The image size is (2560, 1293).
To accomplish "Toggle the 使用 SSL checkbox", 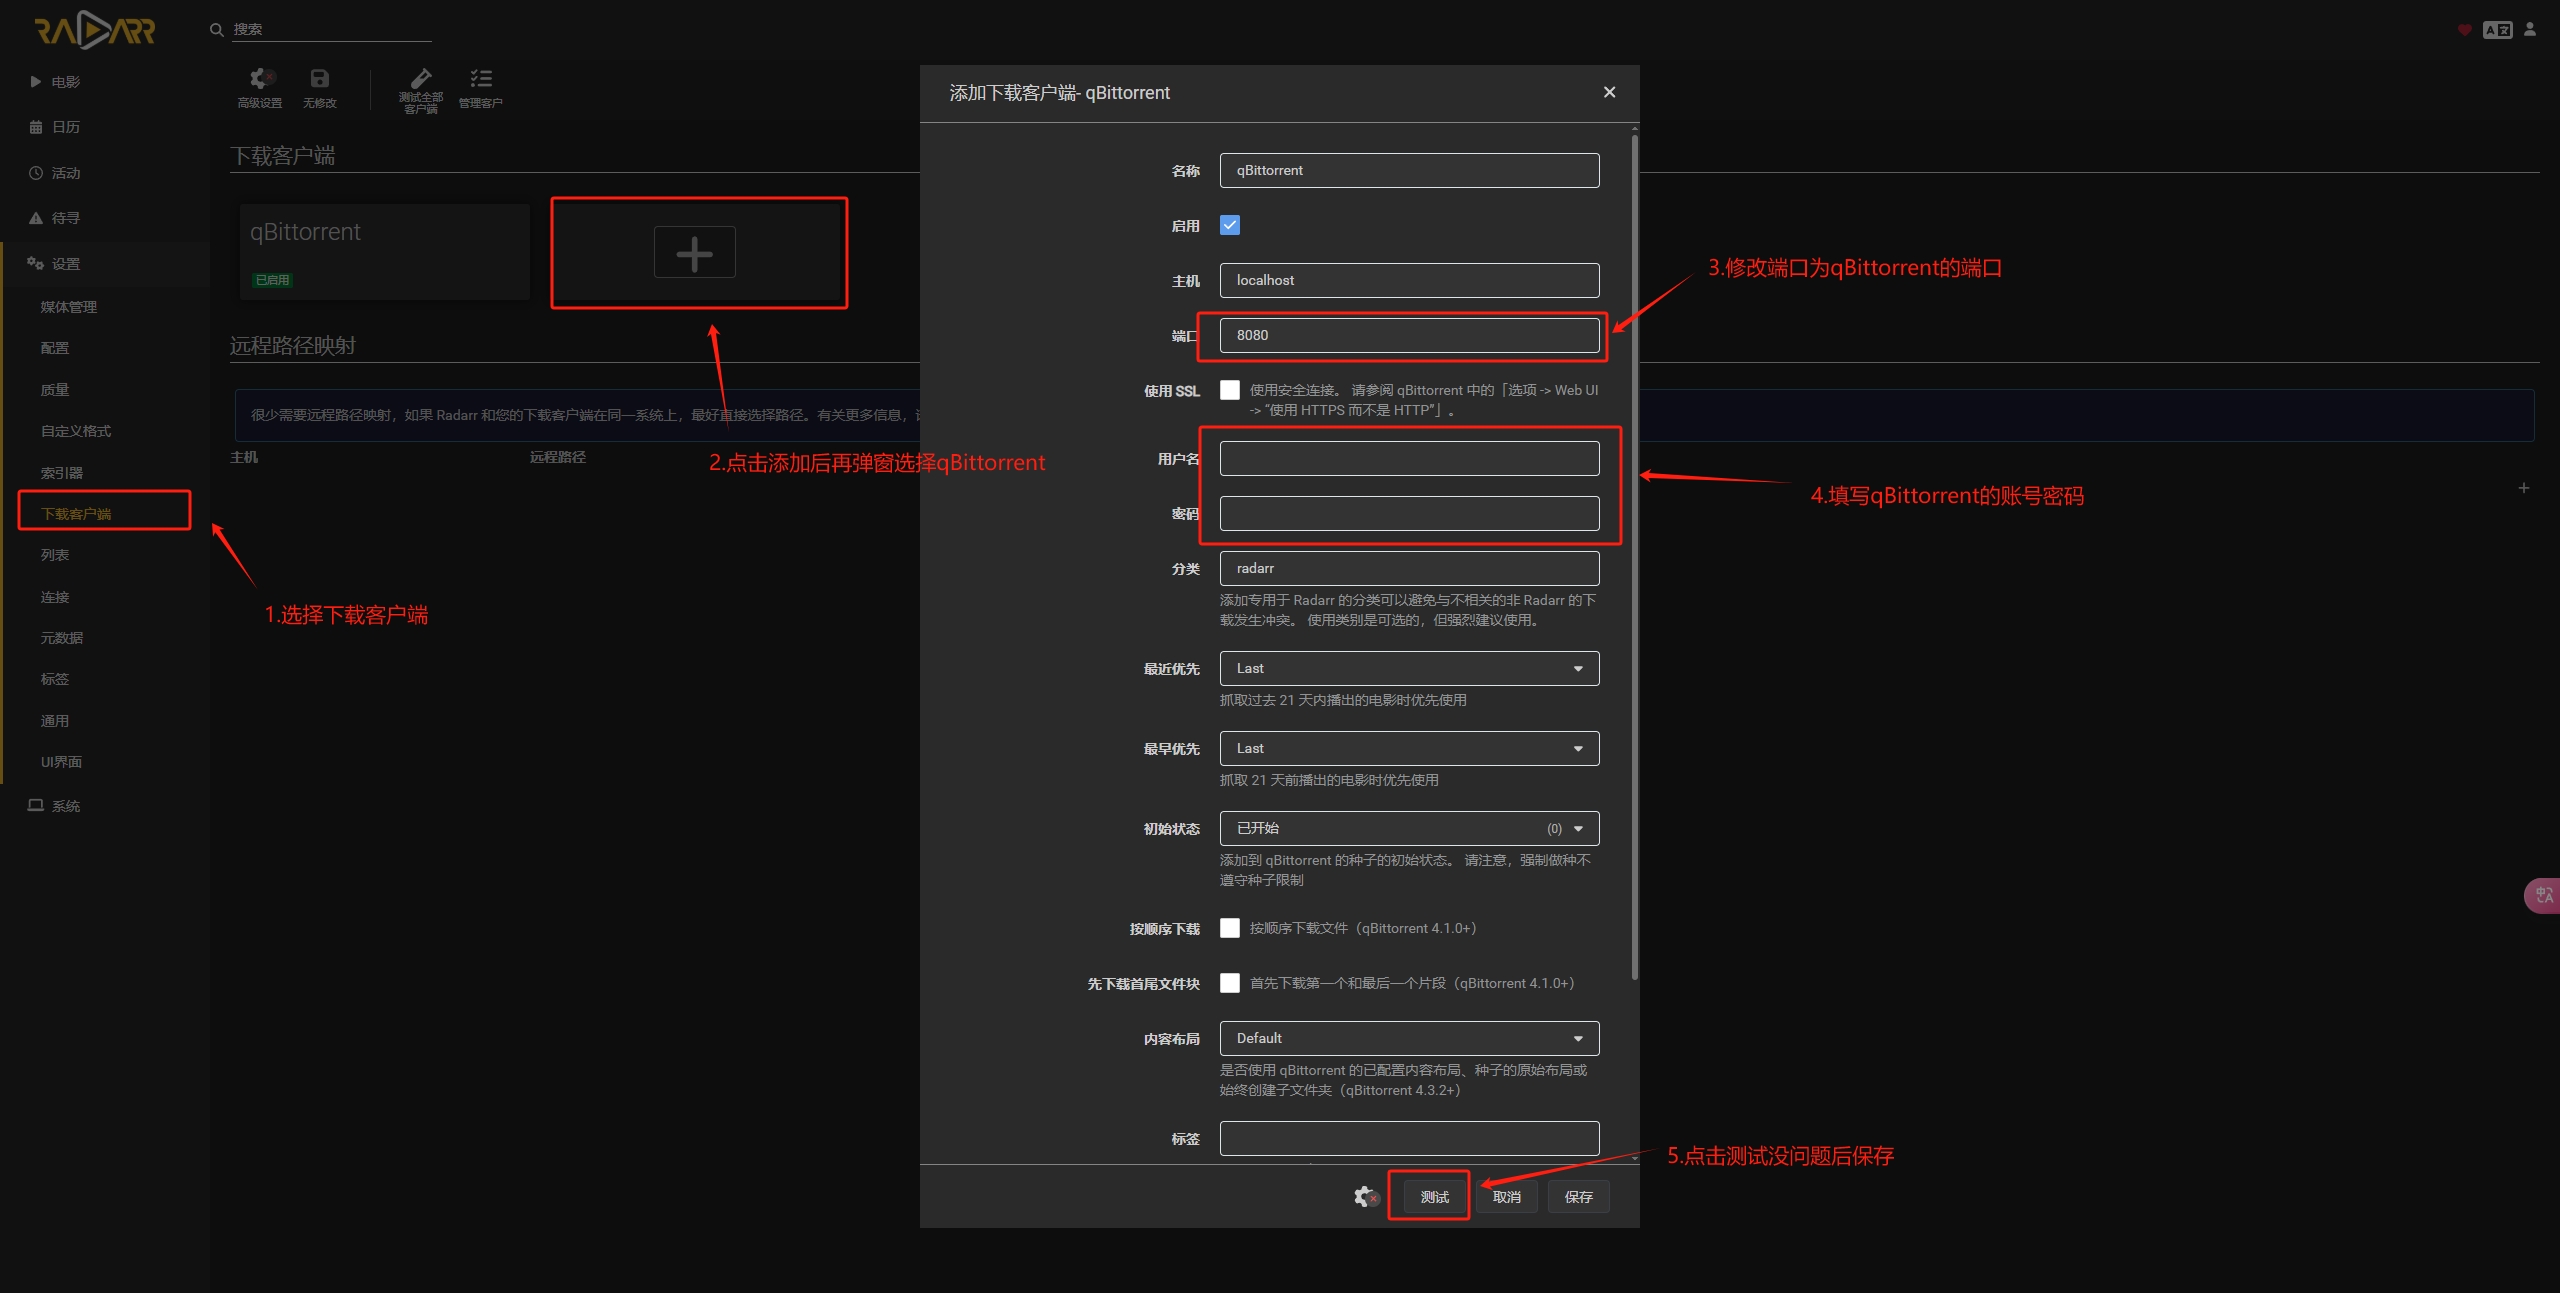I will [x=1230, y=390].
